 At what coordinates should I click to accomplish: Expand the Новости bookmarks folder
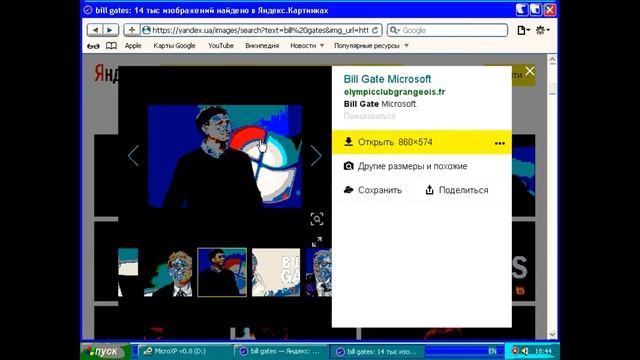307,46
